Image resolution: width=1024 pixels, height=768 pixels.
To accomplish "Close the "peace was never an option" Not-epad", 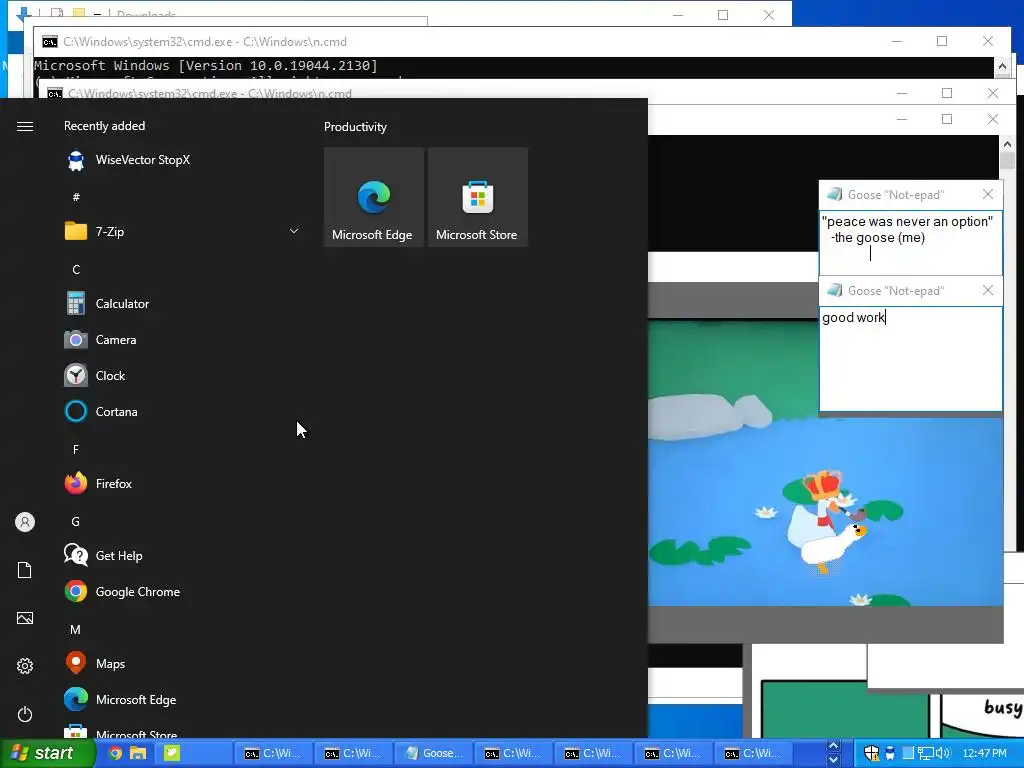I will tap(988, 195).
